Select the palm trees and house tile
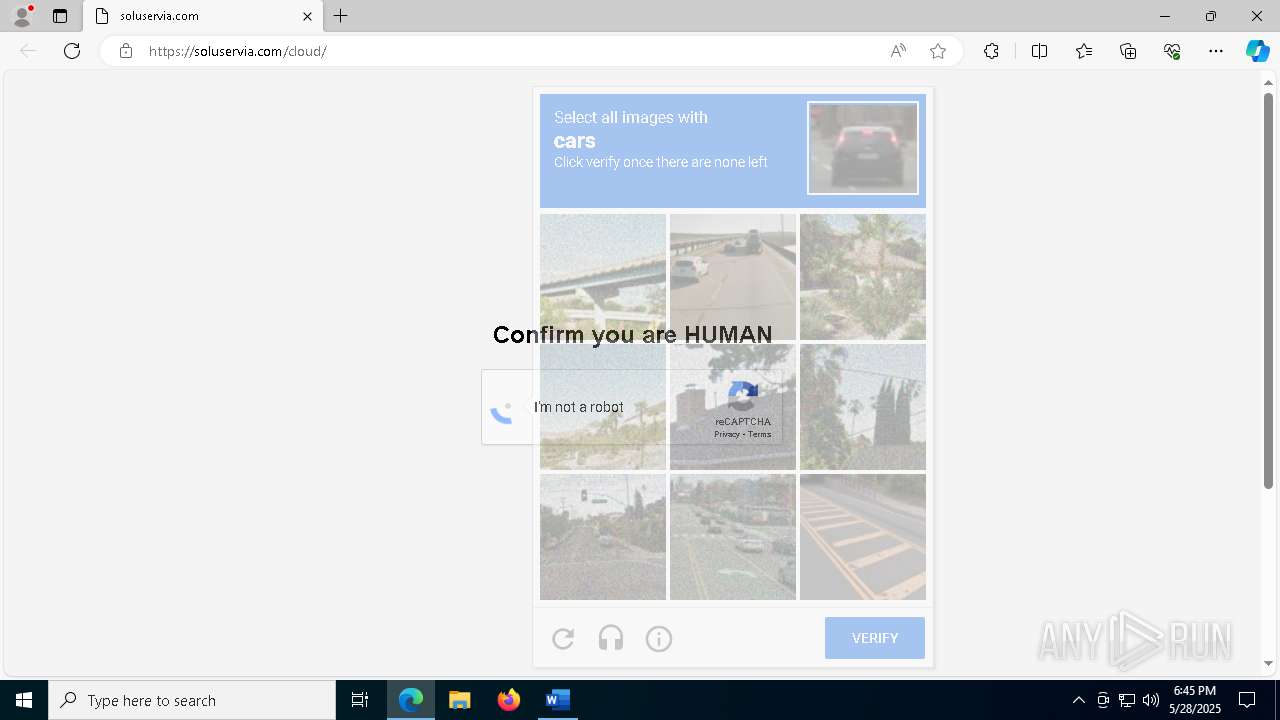The height and width of the screenshot is (720, 1280). (863, 277)
